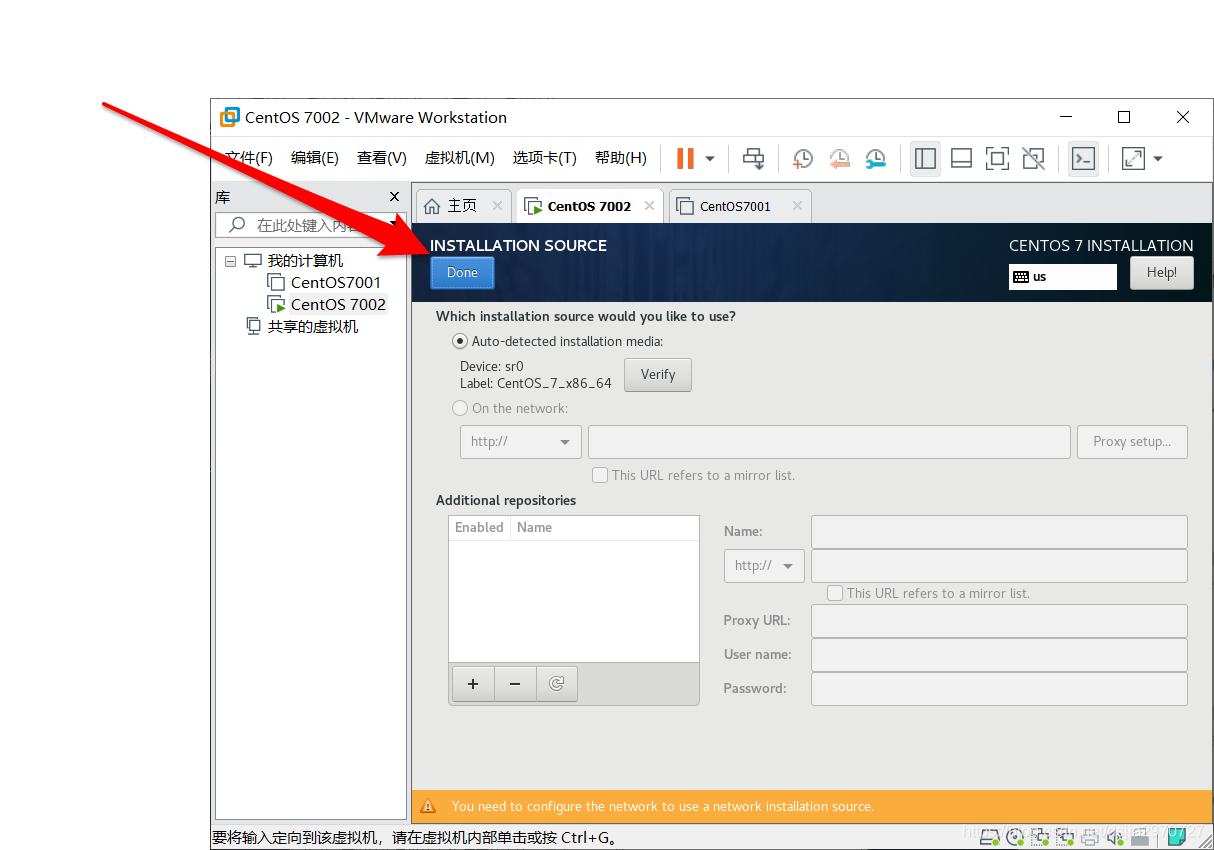The height and width of the screenshot is (850, 1214).
Task: Open the power options arrow beside pause
Action: 710,158
